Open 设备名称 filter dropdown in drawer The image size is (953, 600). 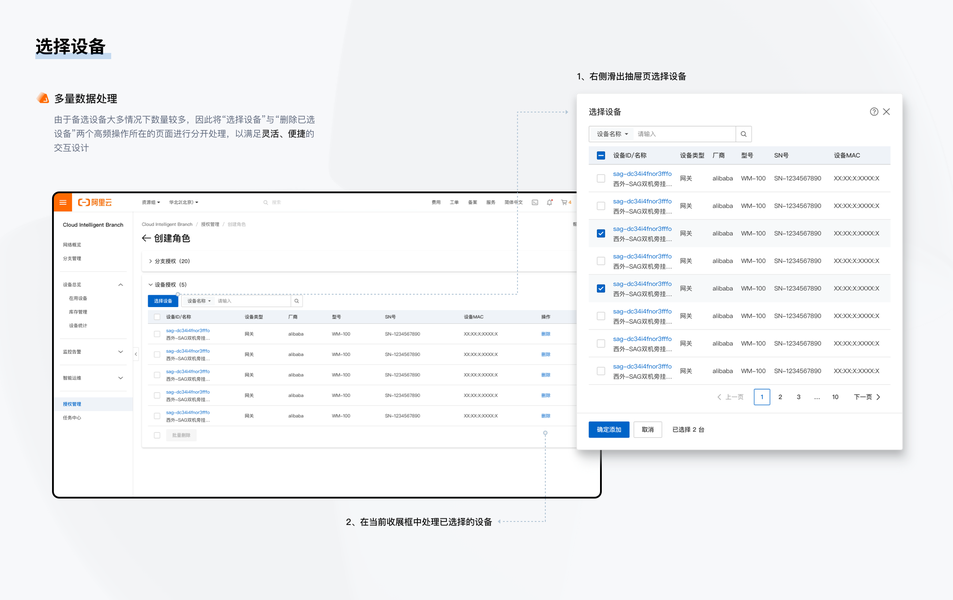coord(612,134)
